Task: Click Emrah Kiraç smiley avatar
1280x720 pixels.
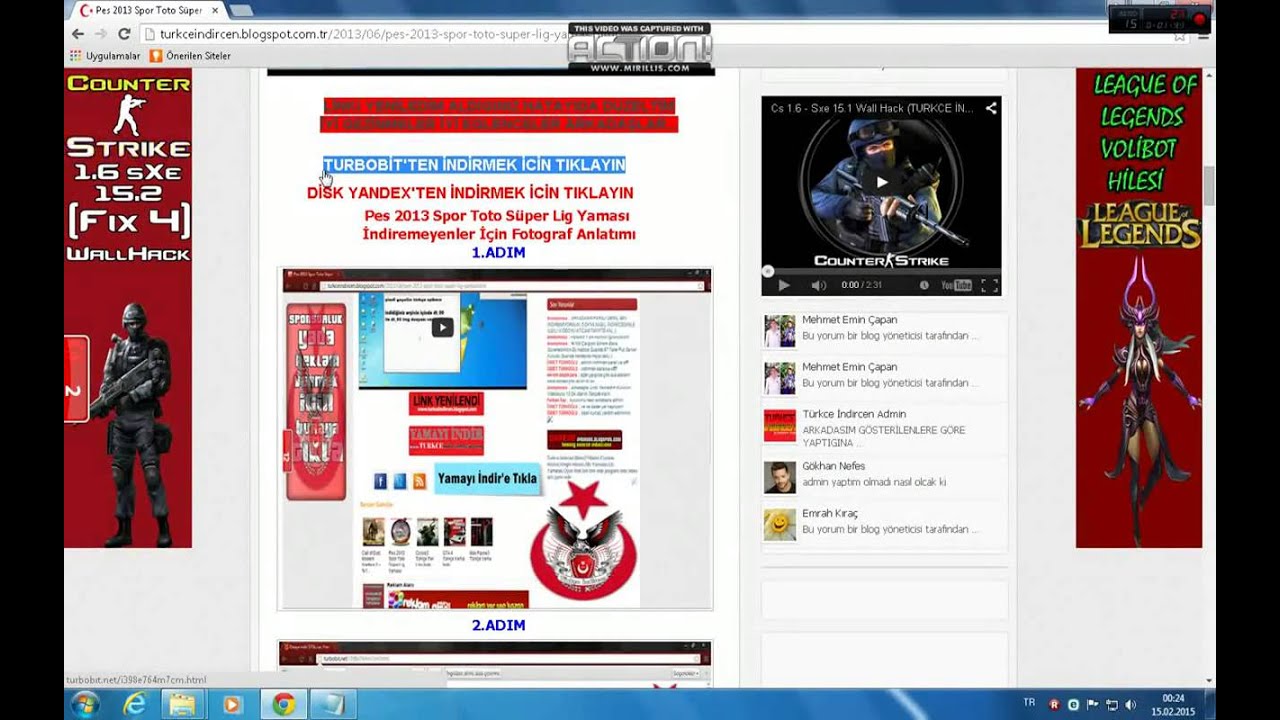Action: (780, 524)
